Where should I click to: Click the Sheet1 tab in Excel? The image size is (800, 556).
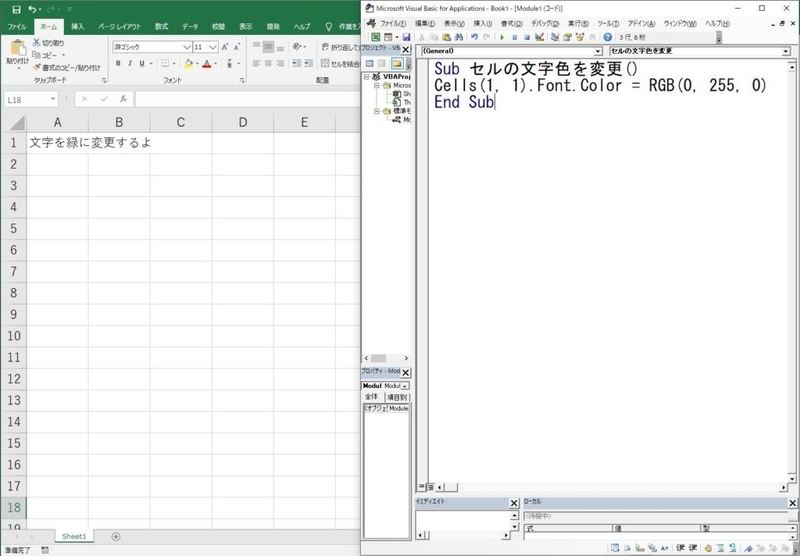pyautogui.click(x=74, y=536)
